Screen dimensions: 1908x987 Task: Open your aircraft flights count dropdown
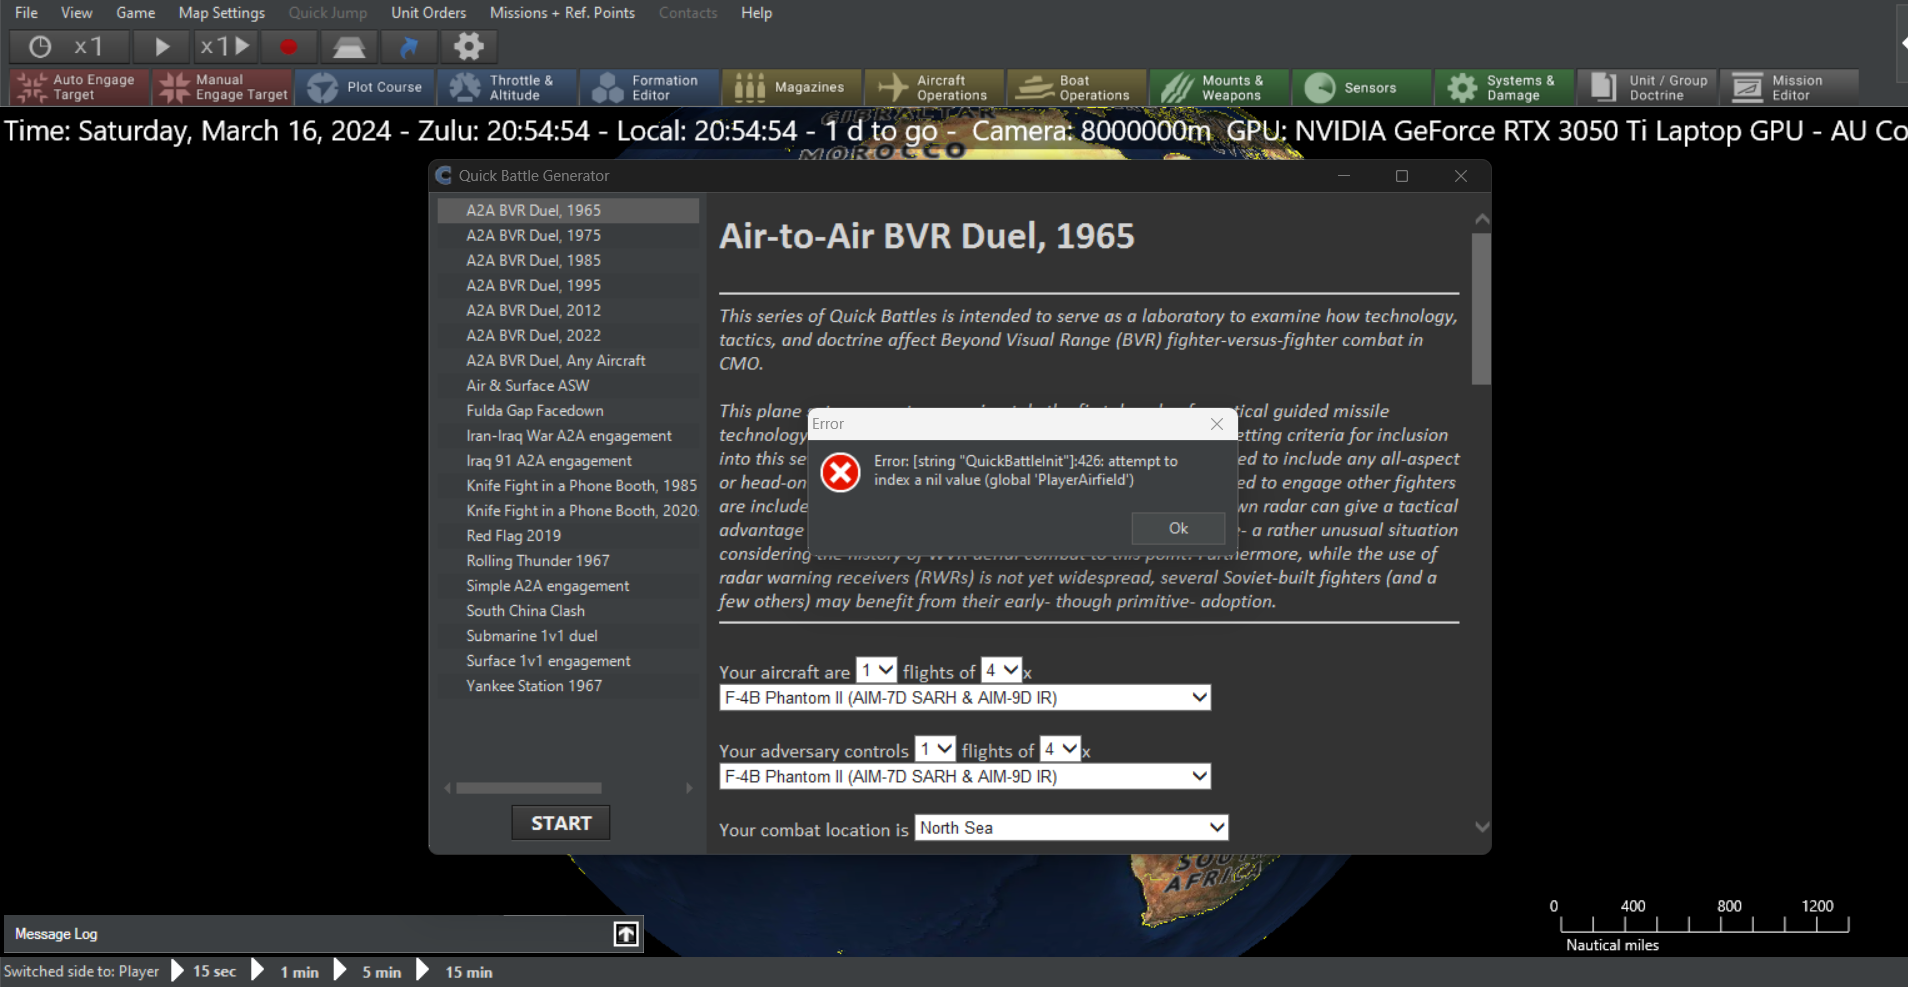point(877,670)
